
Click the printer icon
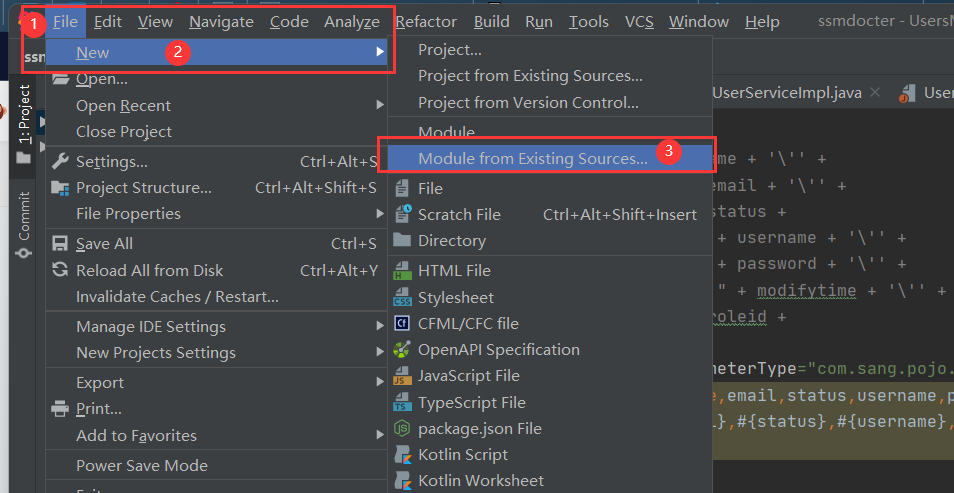60,409
